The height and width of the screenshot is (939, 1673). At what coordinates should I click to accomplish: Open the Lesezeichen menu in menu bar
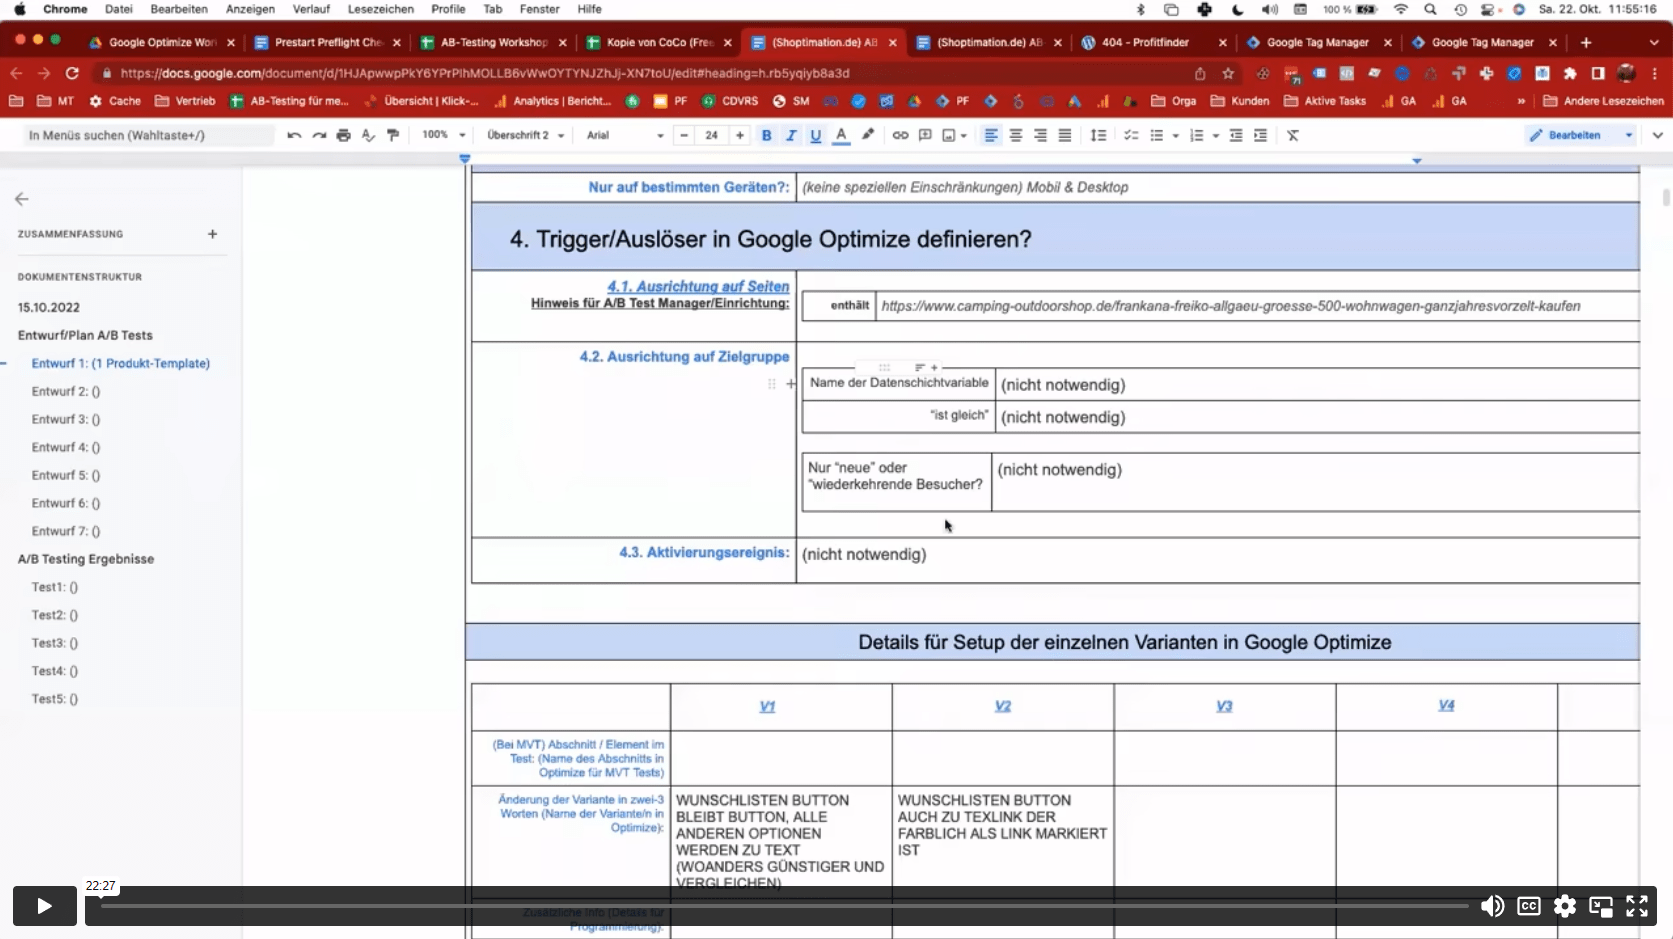pyautogui.click(x=380, y=9)
